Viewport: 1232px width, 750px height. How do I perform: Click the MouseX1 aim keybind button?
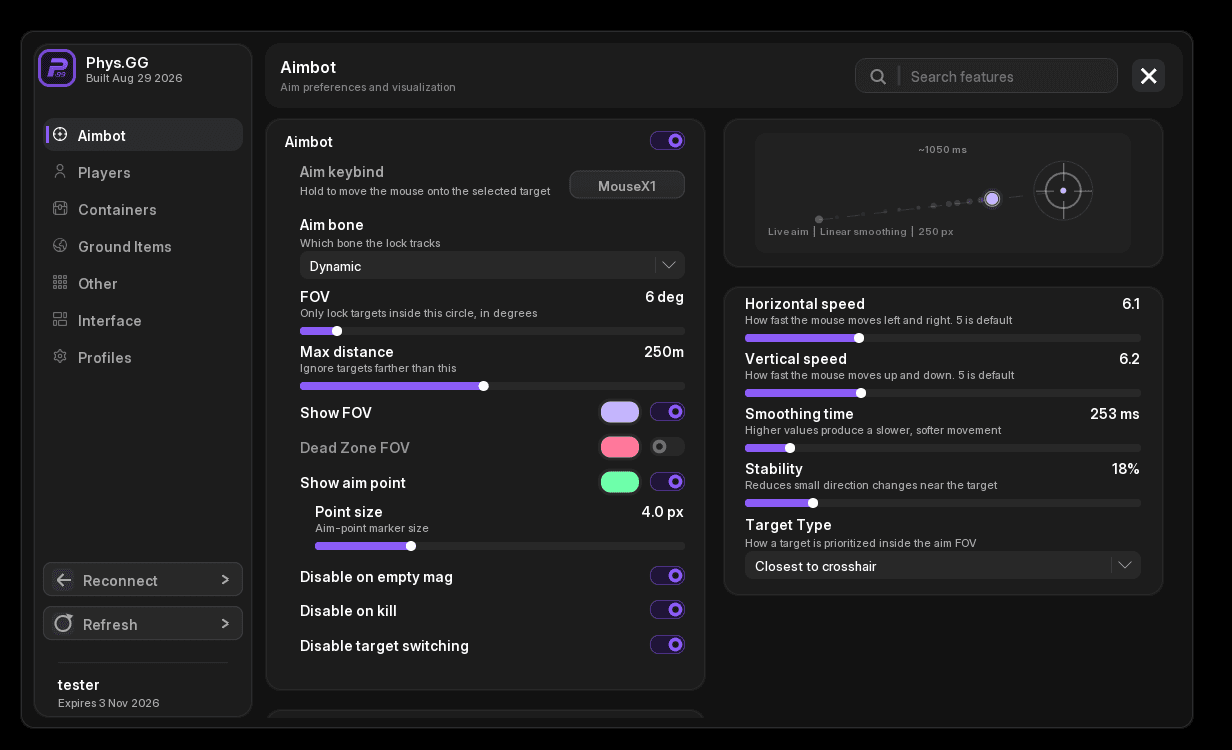tap(627, 185)
